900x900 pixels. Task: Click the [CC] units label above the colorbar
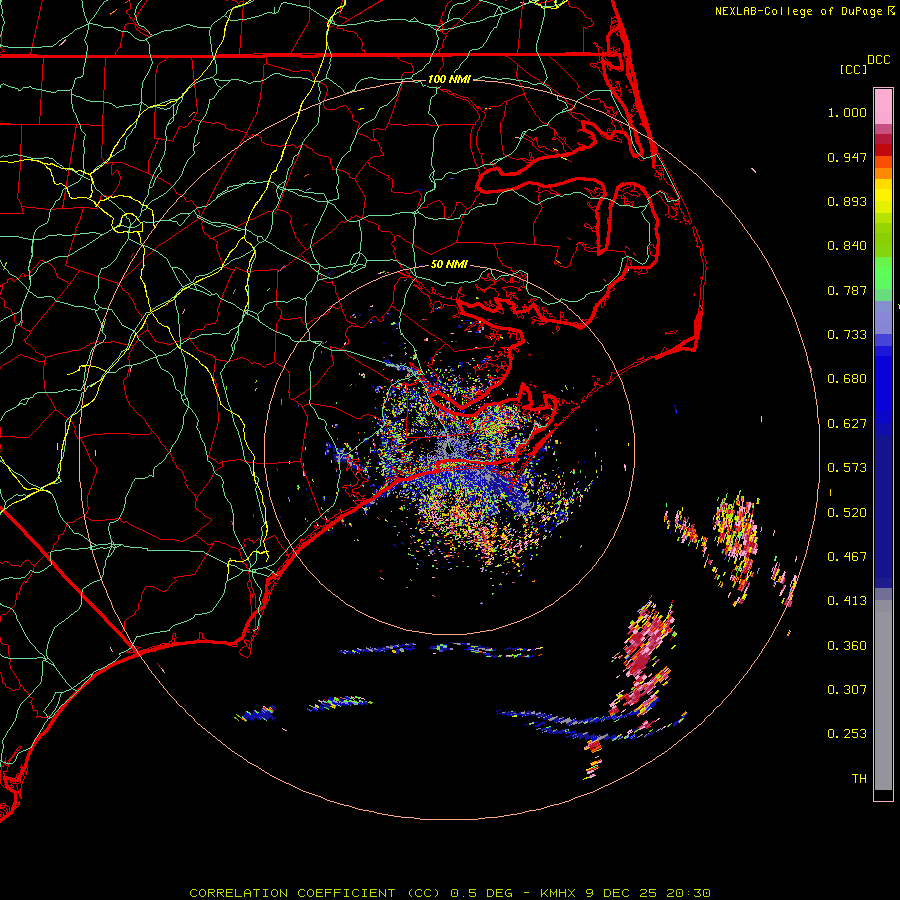(x=853, y=69)
